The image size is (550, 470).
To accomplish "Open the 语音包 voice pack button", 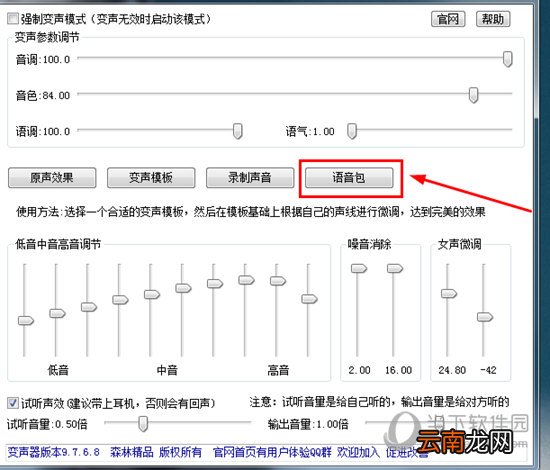I will (349, 178).
